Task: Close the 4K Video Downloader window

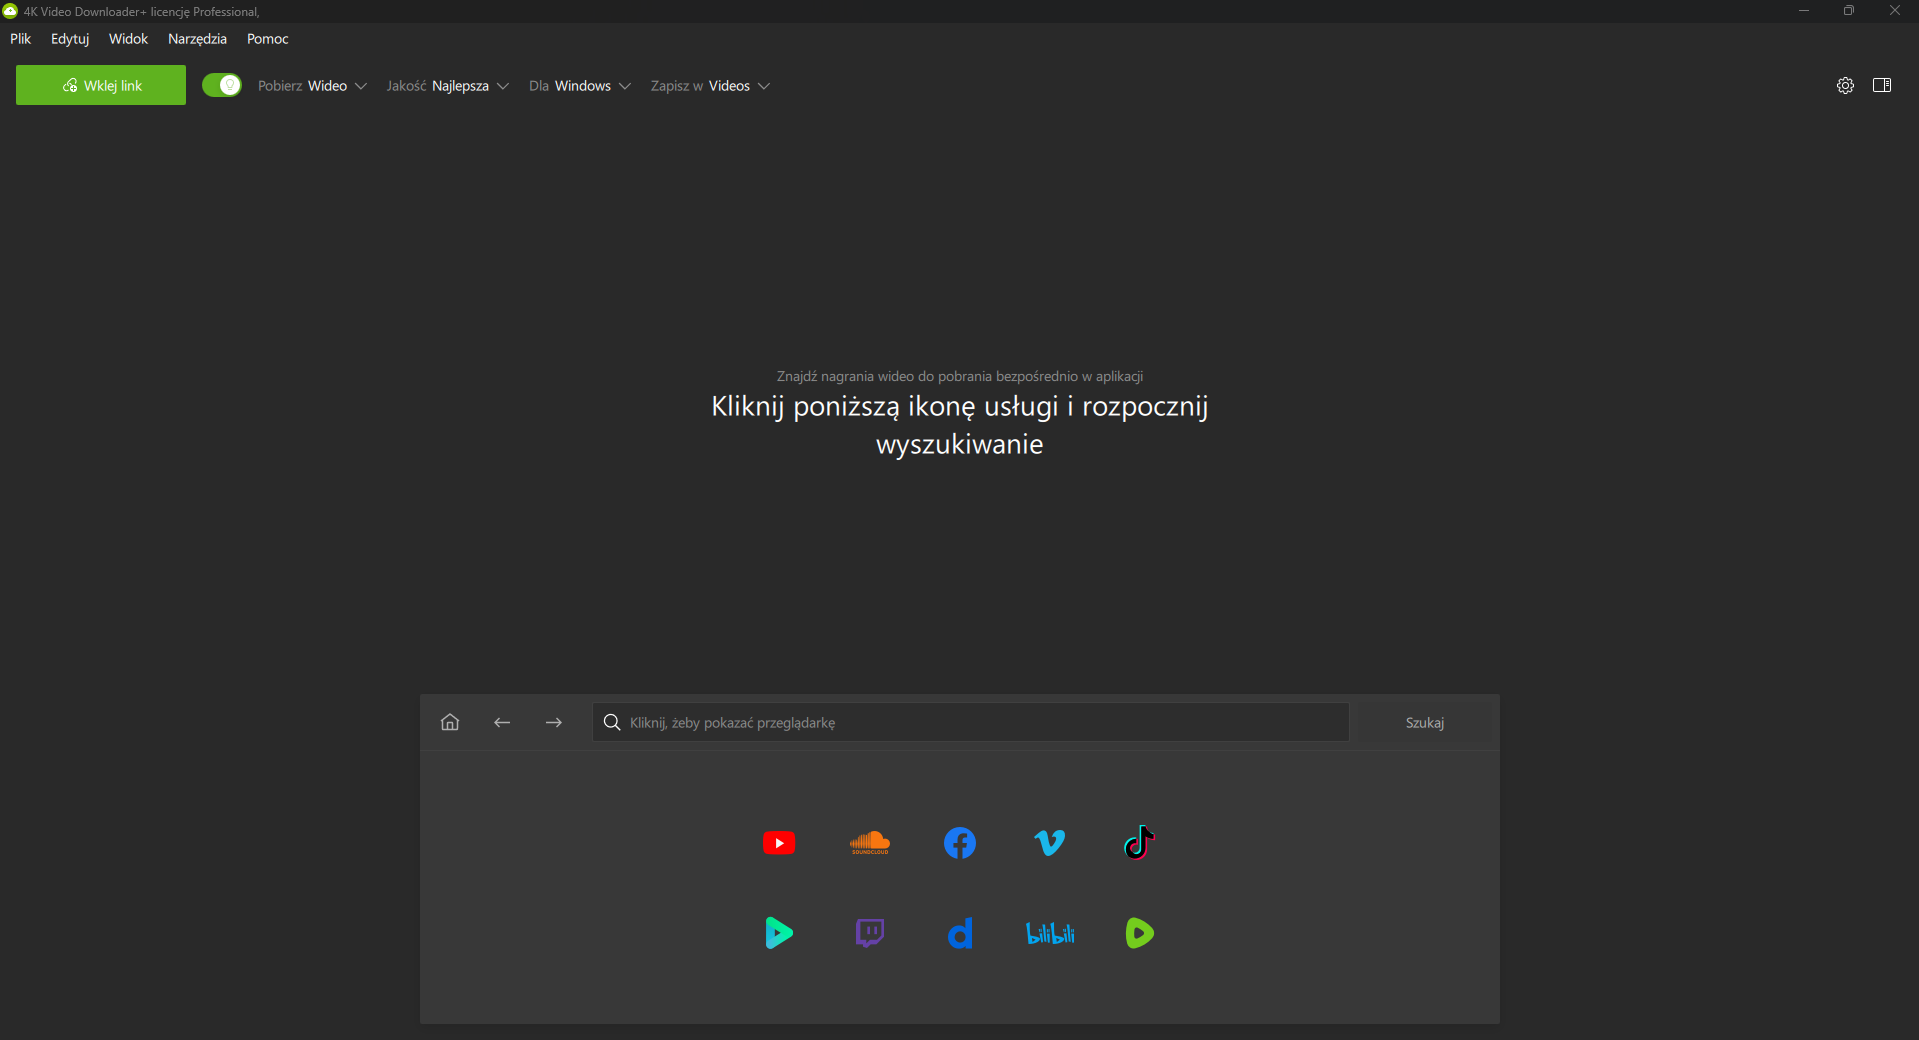Action: (1895, 11)
